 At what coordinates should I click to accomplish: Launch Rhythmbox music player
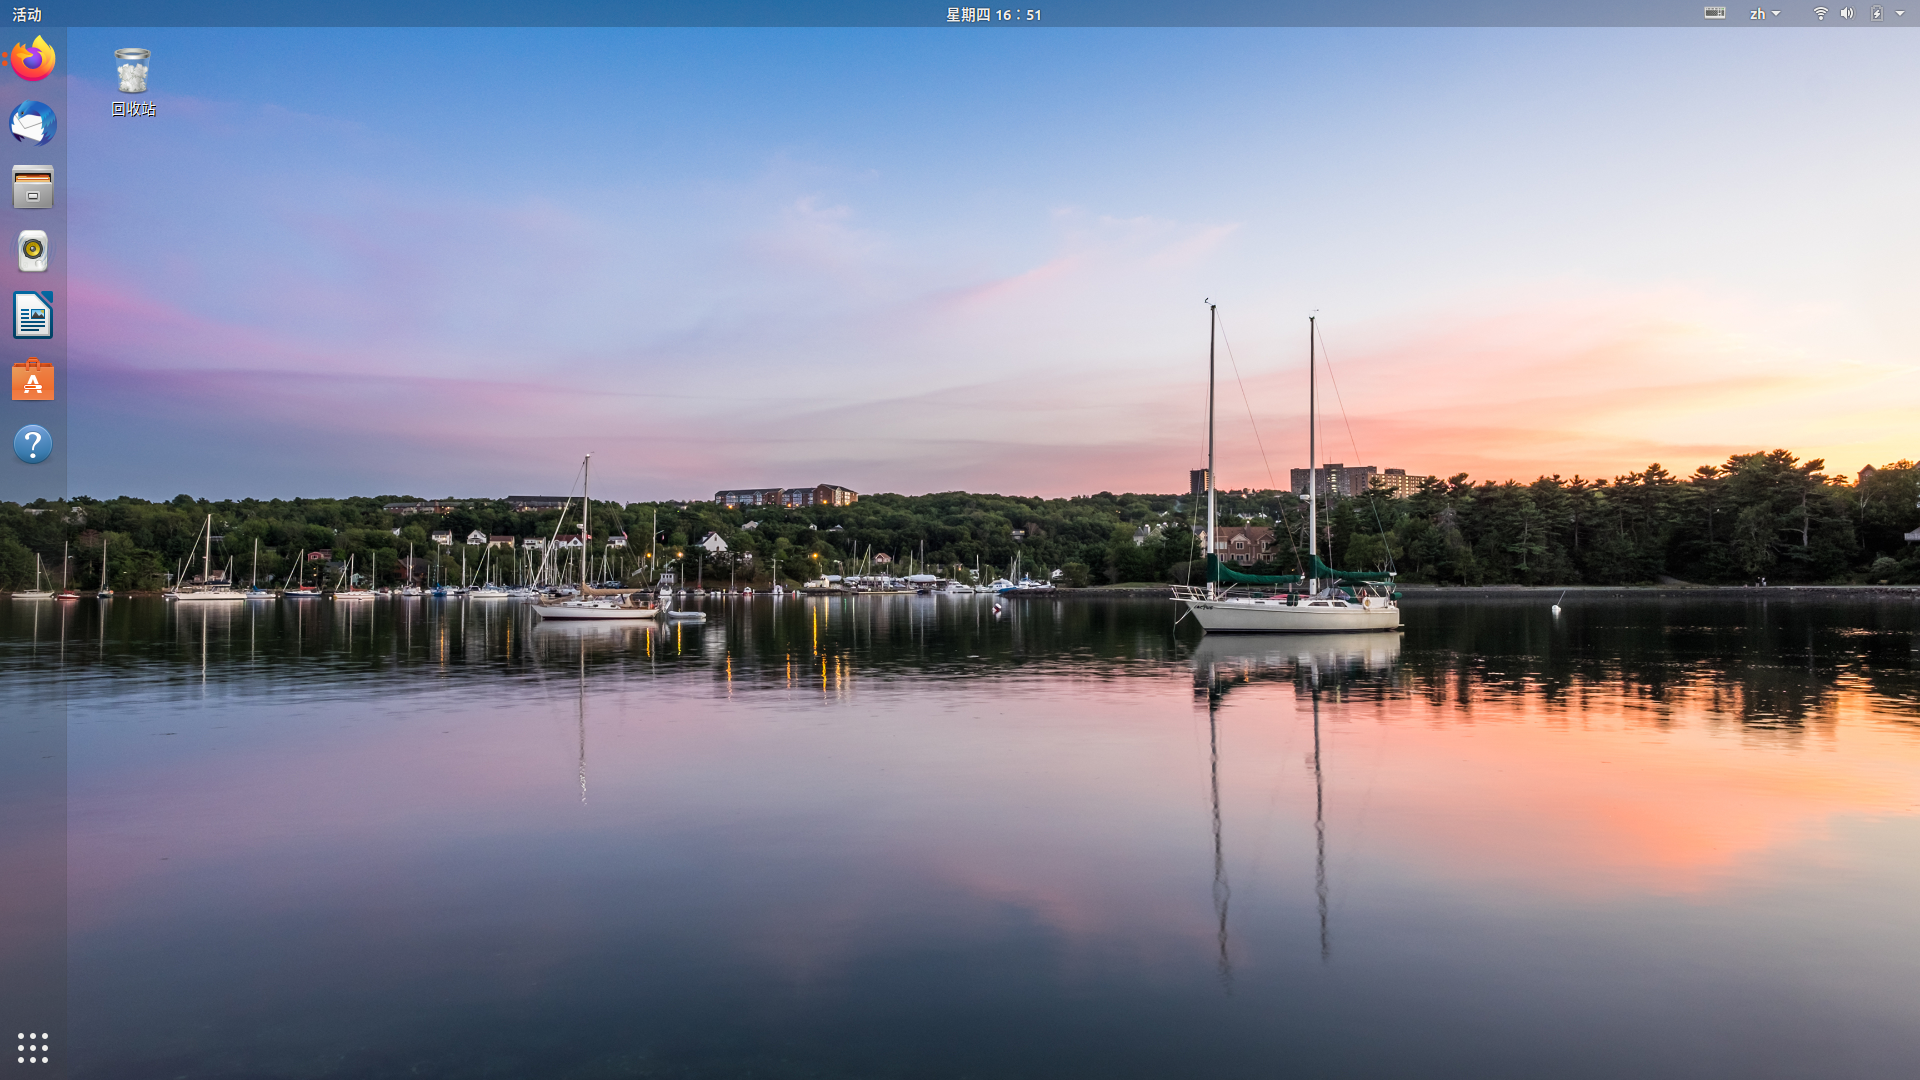33,251
